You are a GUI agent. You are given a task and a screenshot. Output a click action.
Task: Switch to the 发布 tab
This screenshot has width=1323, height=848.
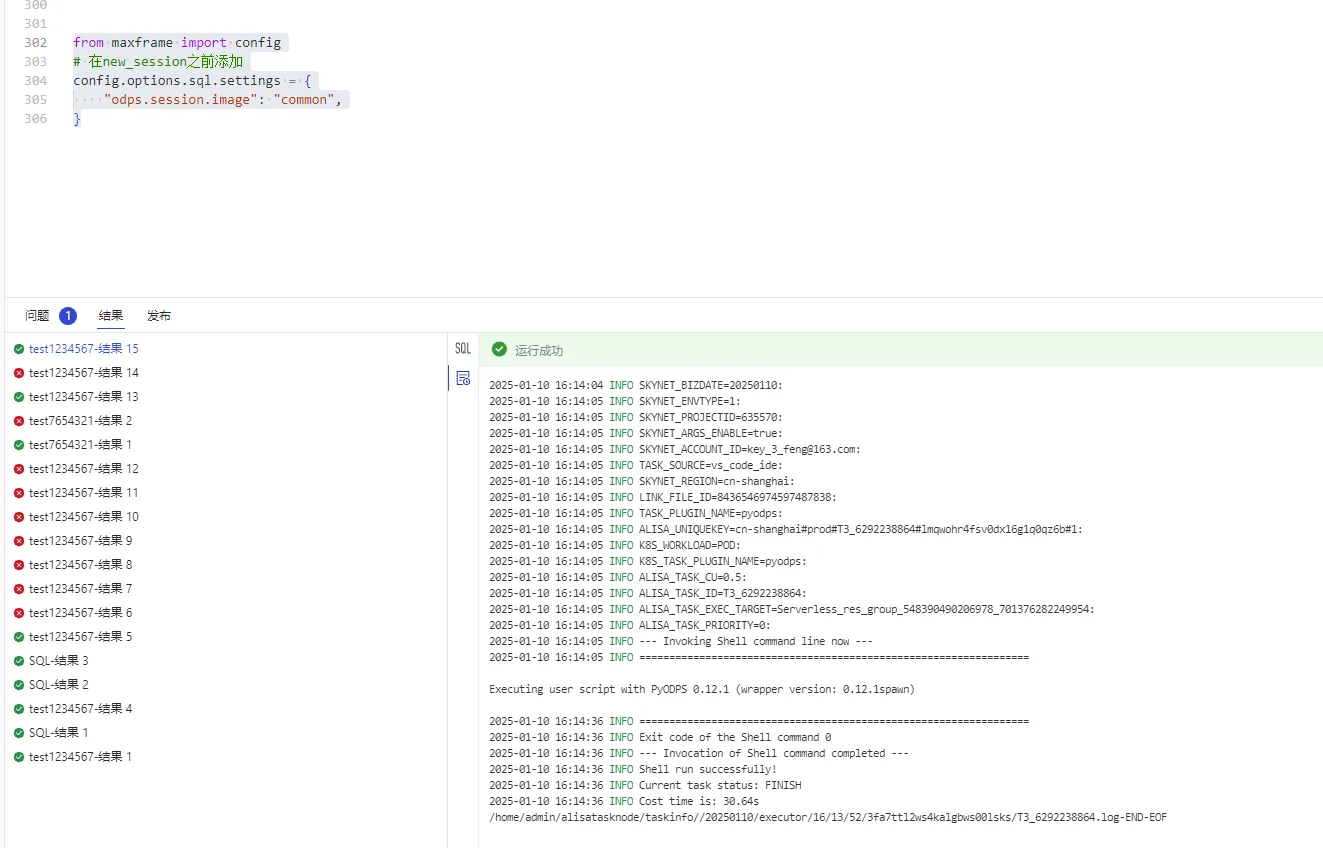(x=159, y=316)
